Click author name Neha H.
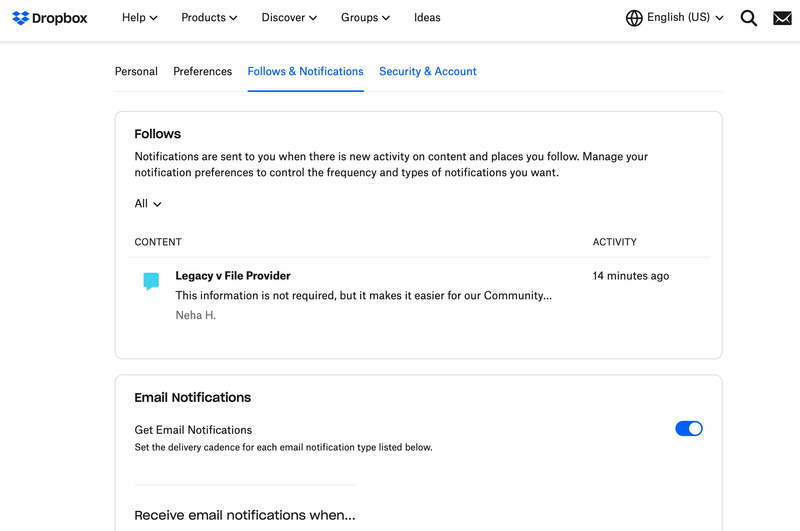 point(196,315)
